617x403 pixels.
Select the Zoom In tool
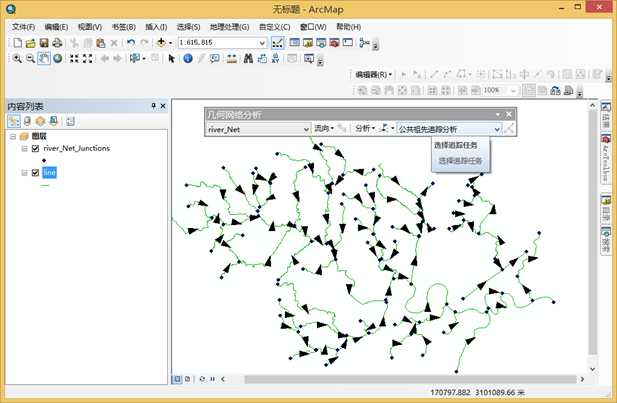click(x=17, y=59)
